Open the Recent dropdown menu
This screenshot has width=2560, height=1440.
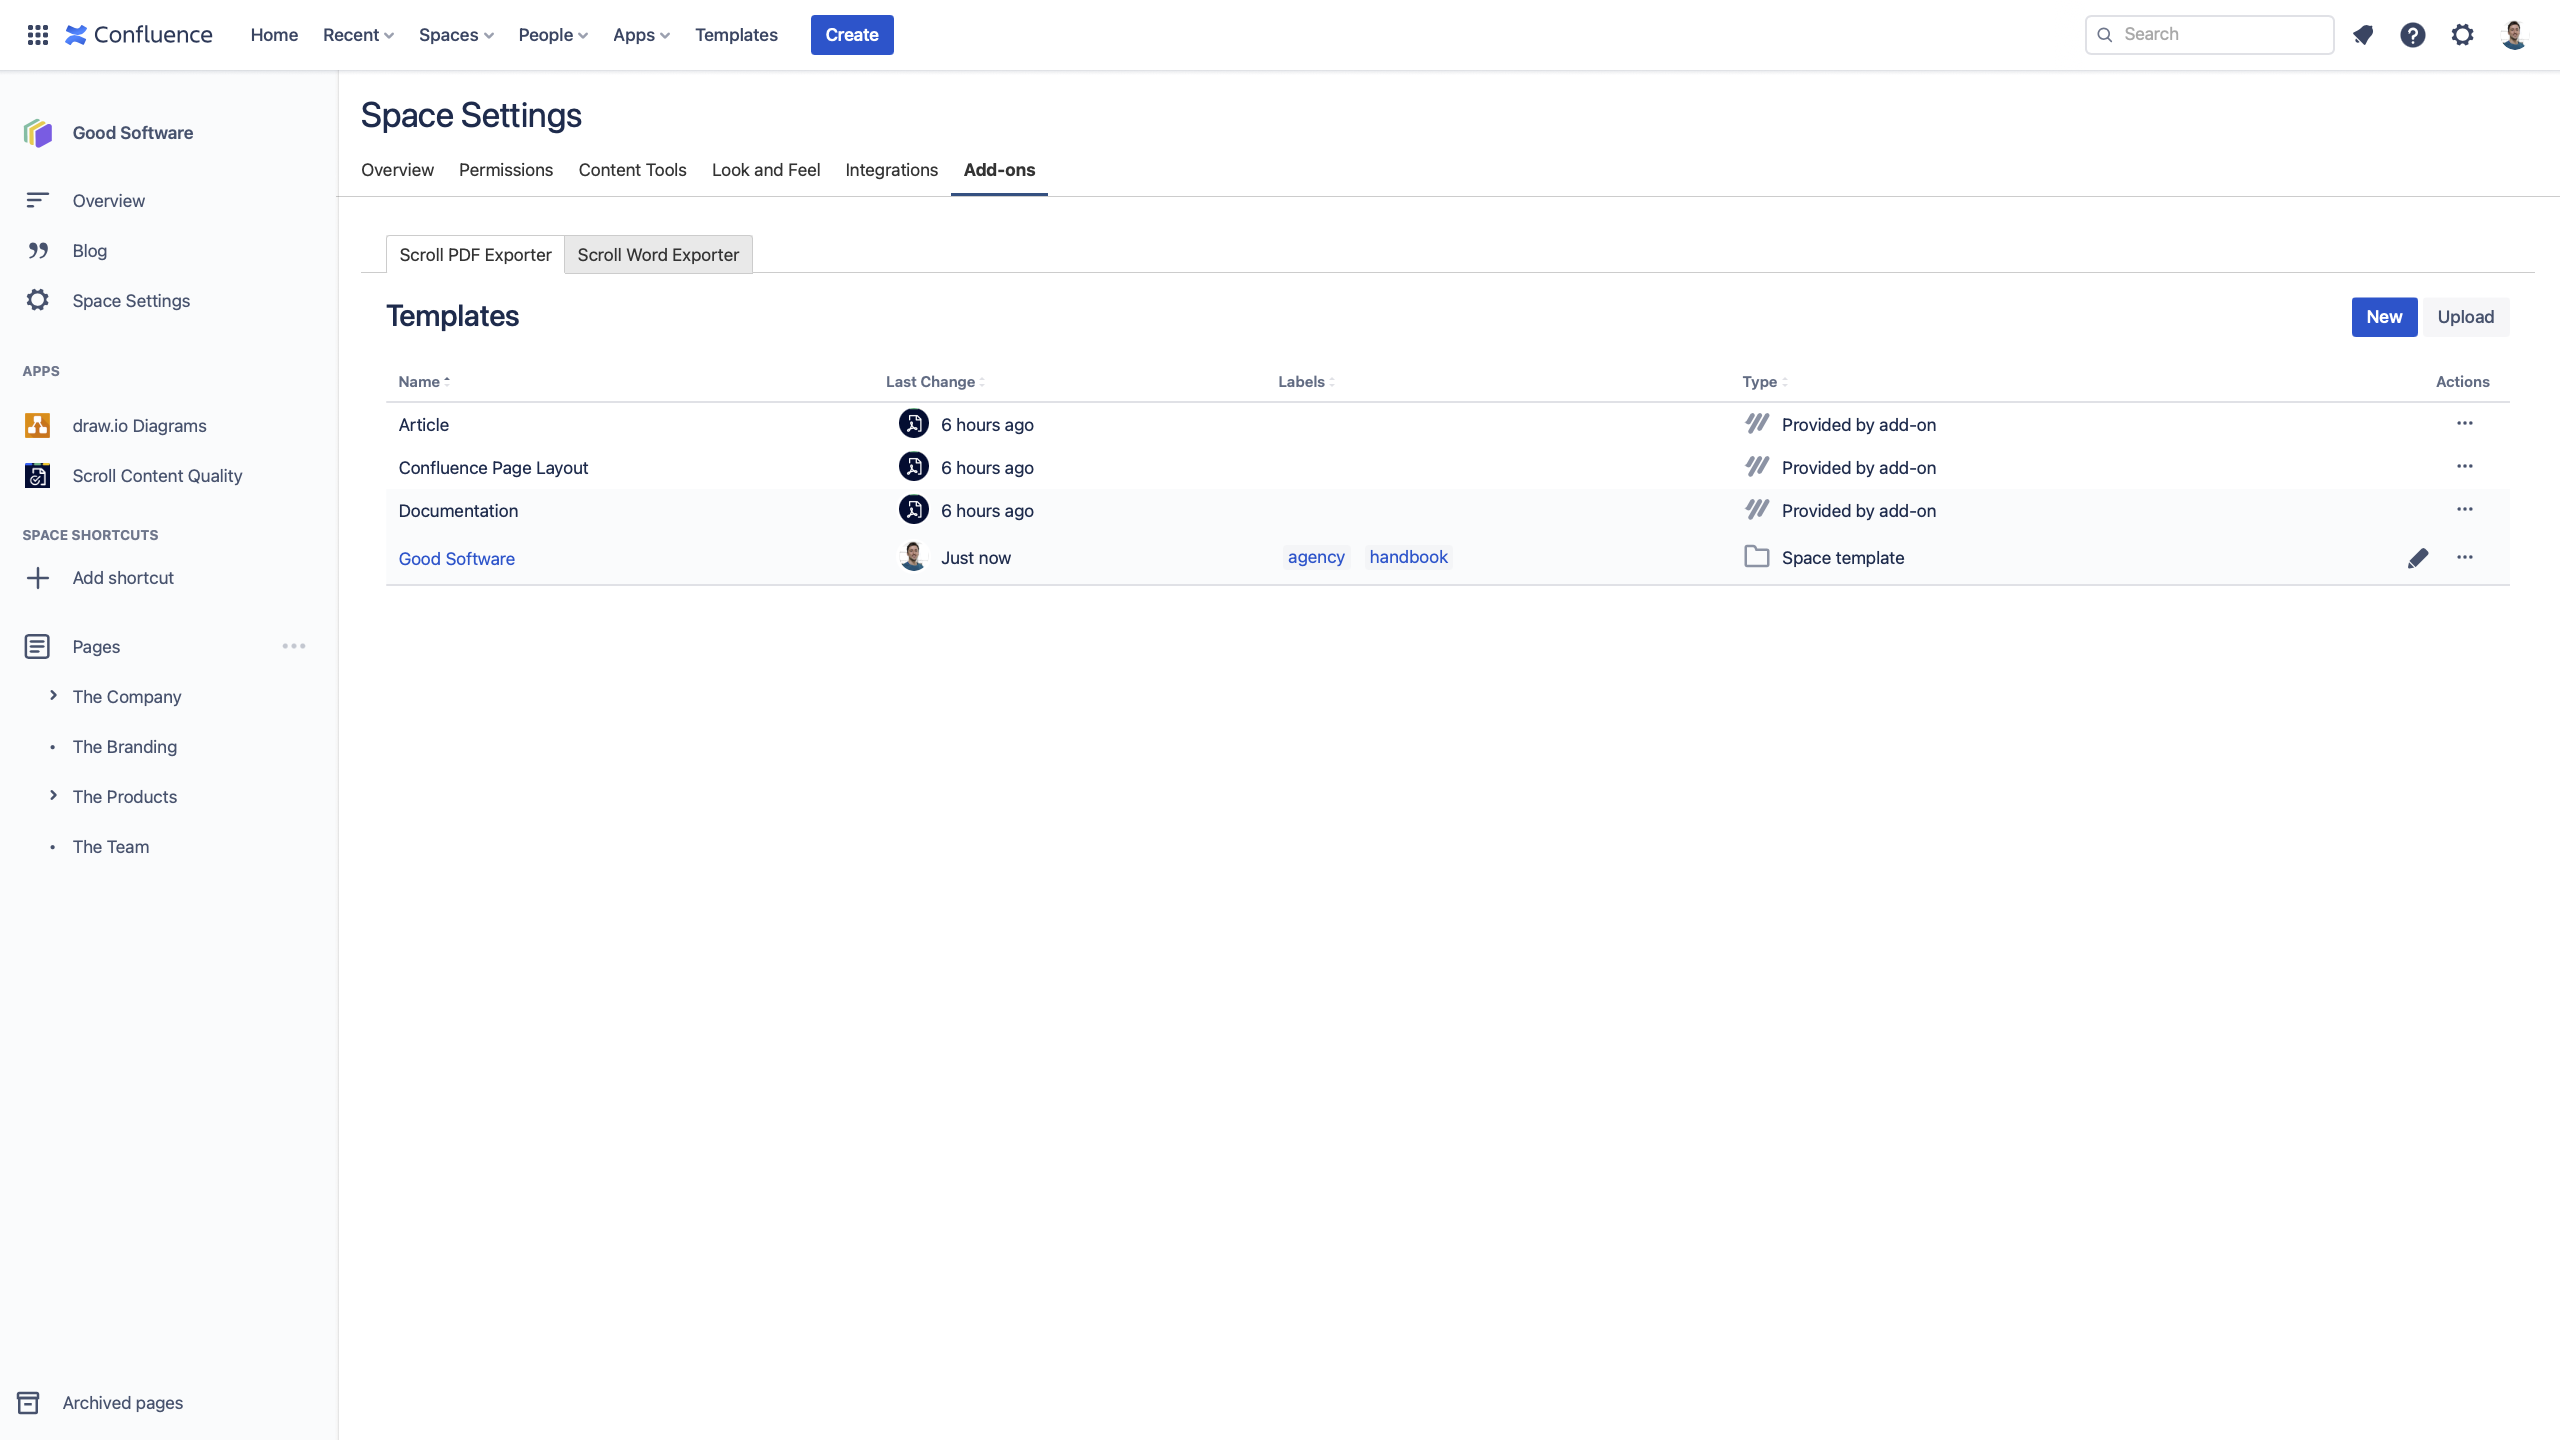[x=358, y=35]
